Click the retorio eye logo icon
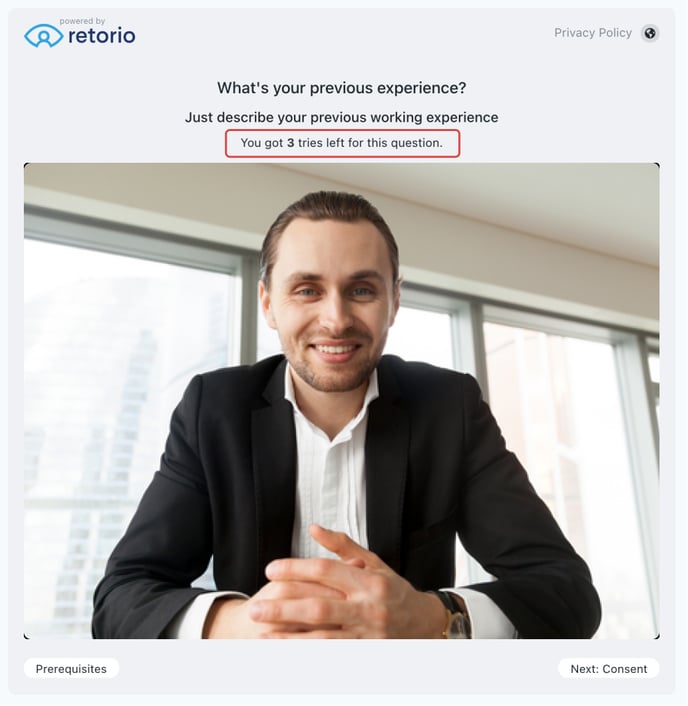This screenshot has height=706, width=688. click(43, 36)
